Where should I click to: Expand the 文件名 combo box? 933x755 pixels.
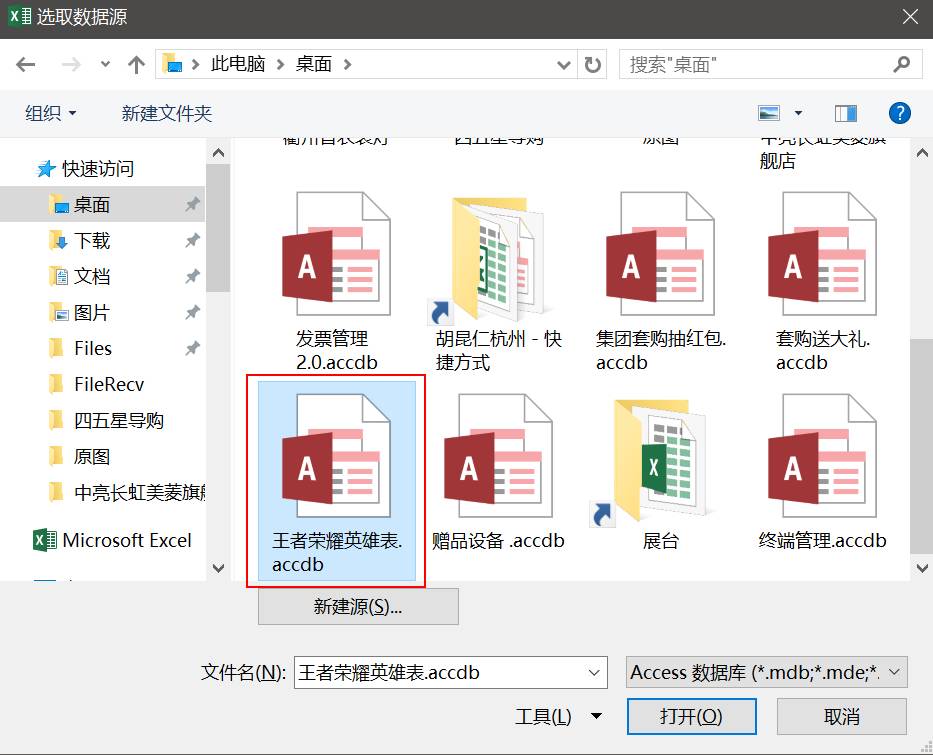(597, 672)
